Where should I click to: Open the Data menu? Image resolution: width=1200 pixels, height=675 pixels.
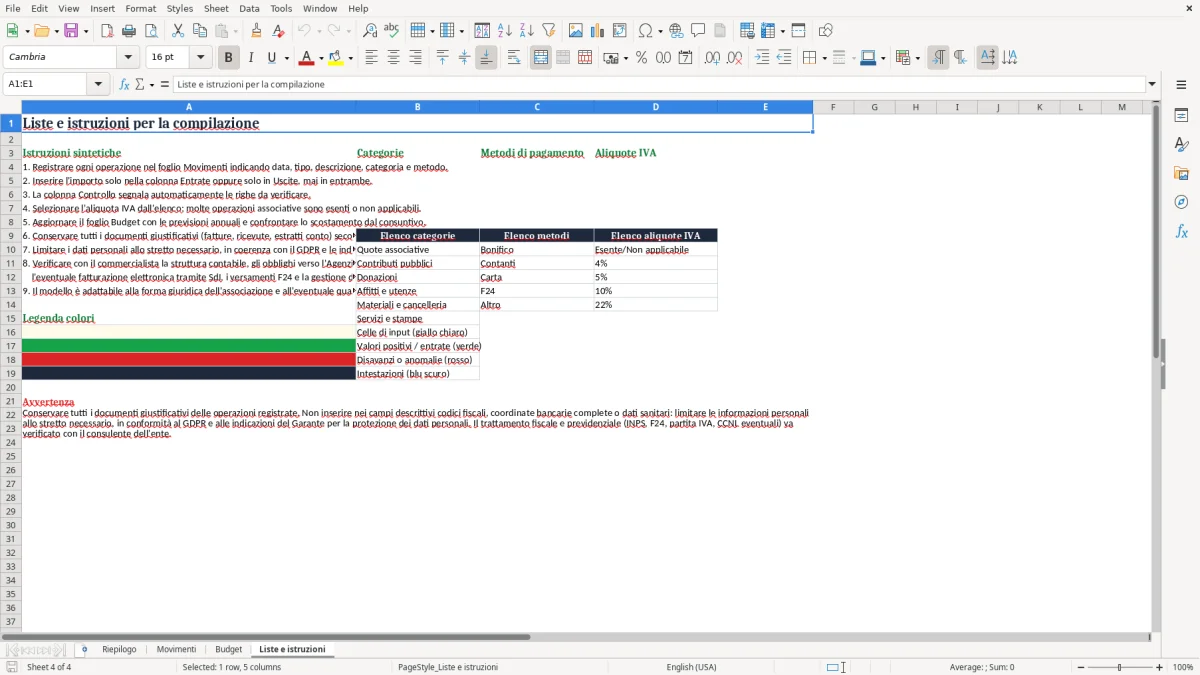point(249,8)
